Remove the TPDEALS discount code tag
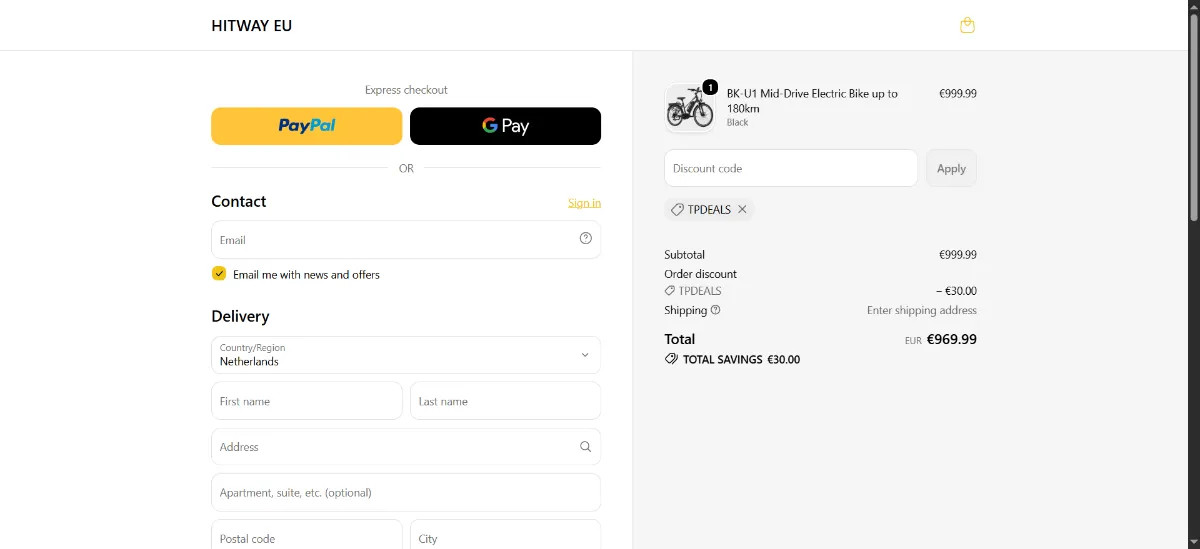 (x=742, y=210)
